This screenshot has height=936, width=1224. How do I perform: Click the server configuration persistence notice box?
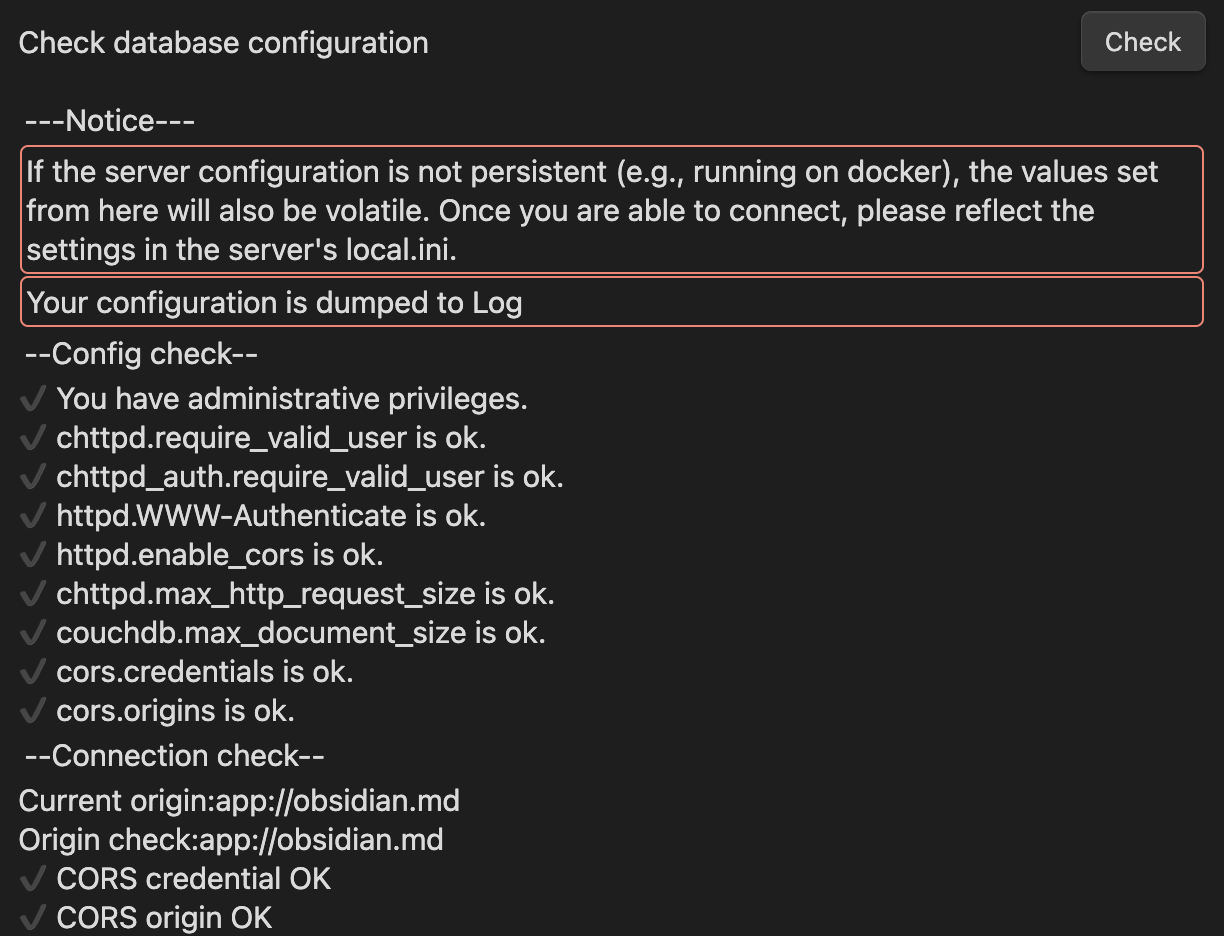pyautogui.click(x=611, y=210)
